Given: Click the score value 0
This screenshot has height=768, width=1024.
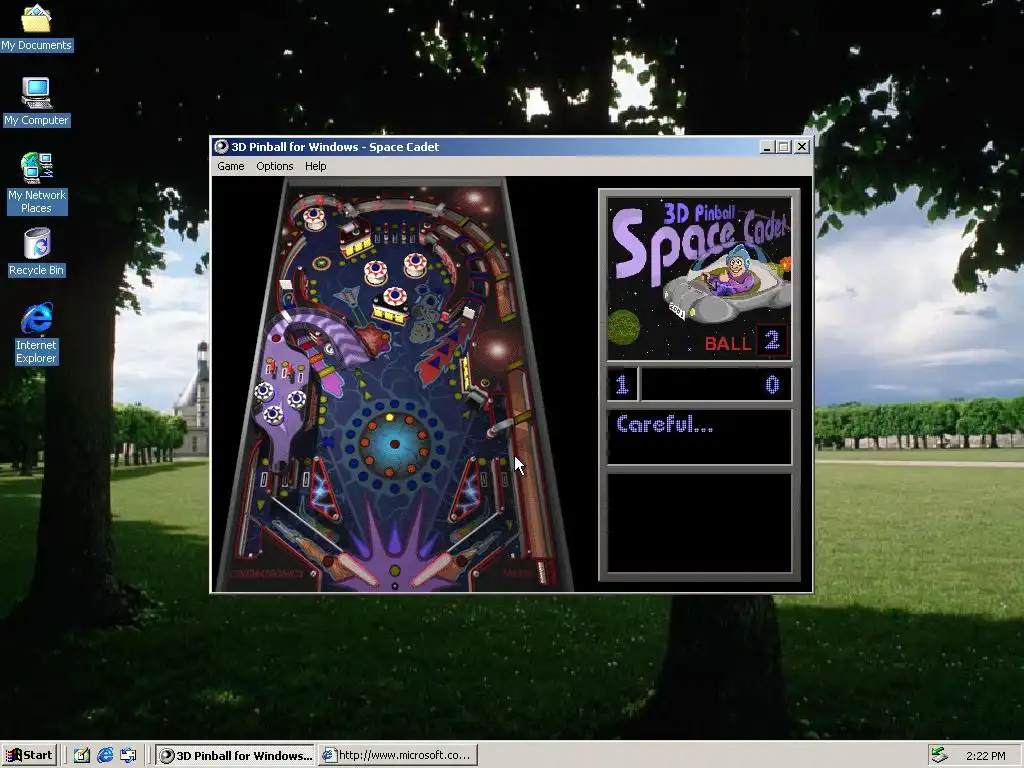Looking at the screenshot, I should coord(772,384).
